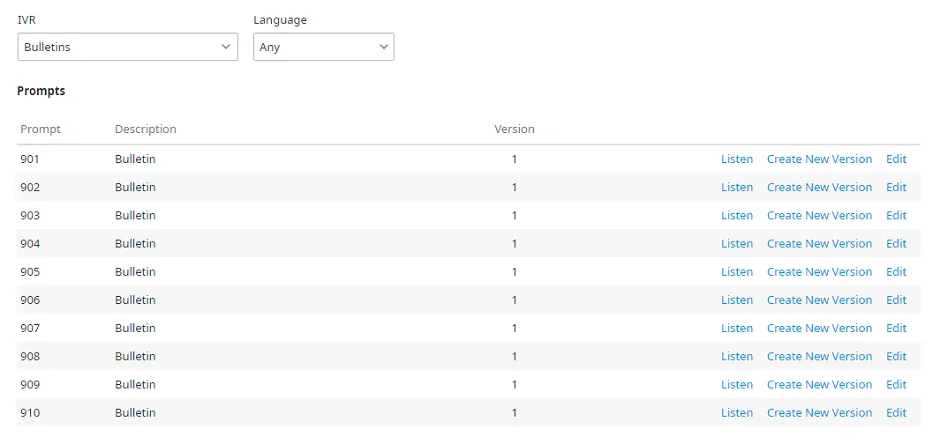Listen to prompt 902

click(737, 187)
